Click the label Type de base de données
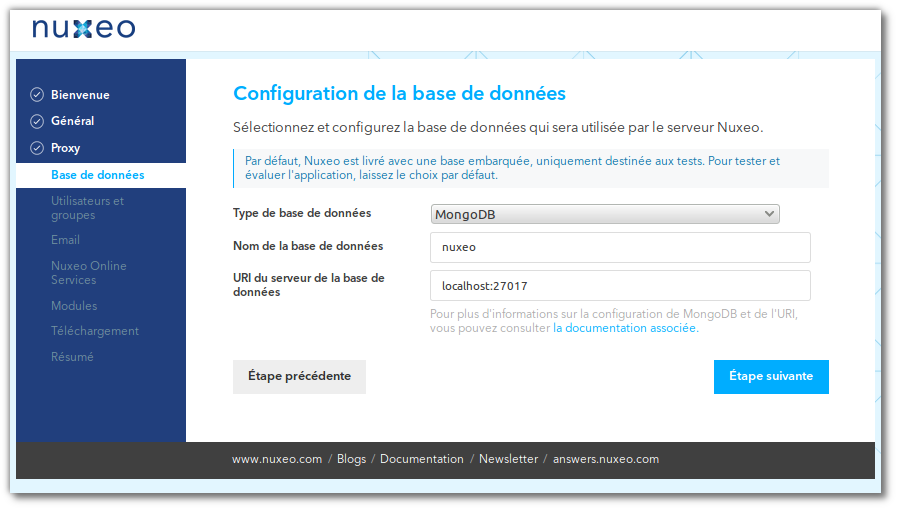The height and width of the screenshot is (509, 897). tap(302, 213)
